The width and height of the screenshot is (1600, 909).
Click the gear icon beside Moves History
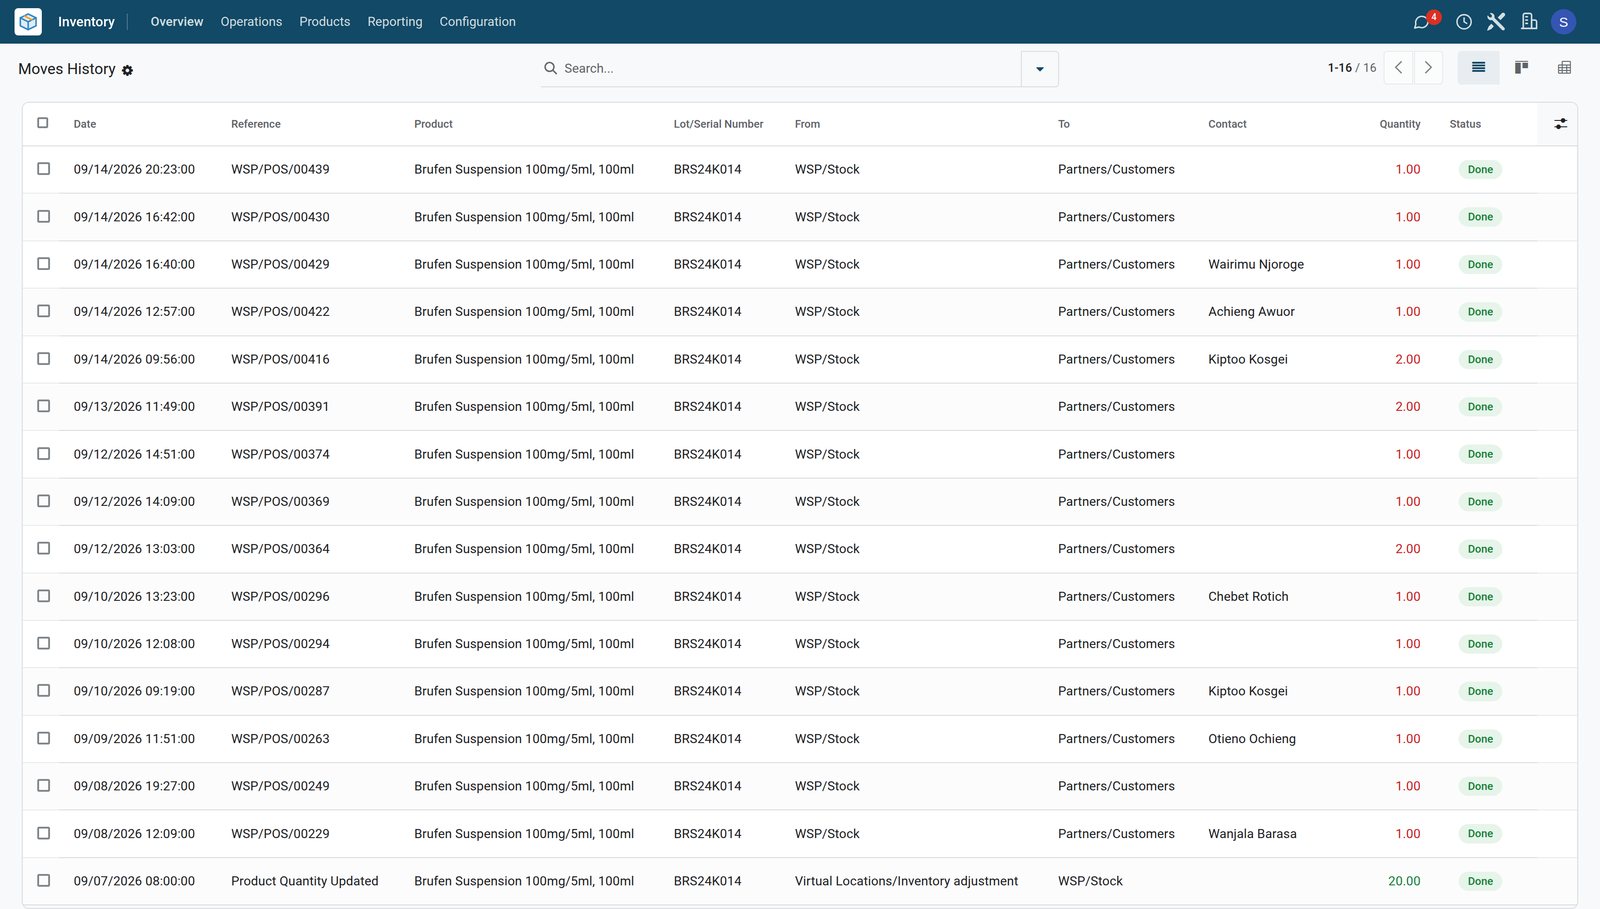coord(127,70)
